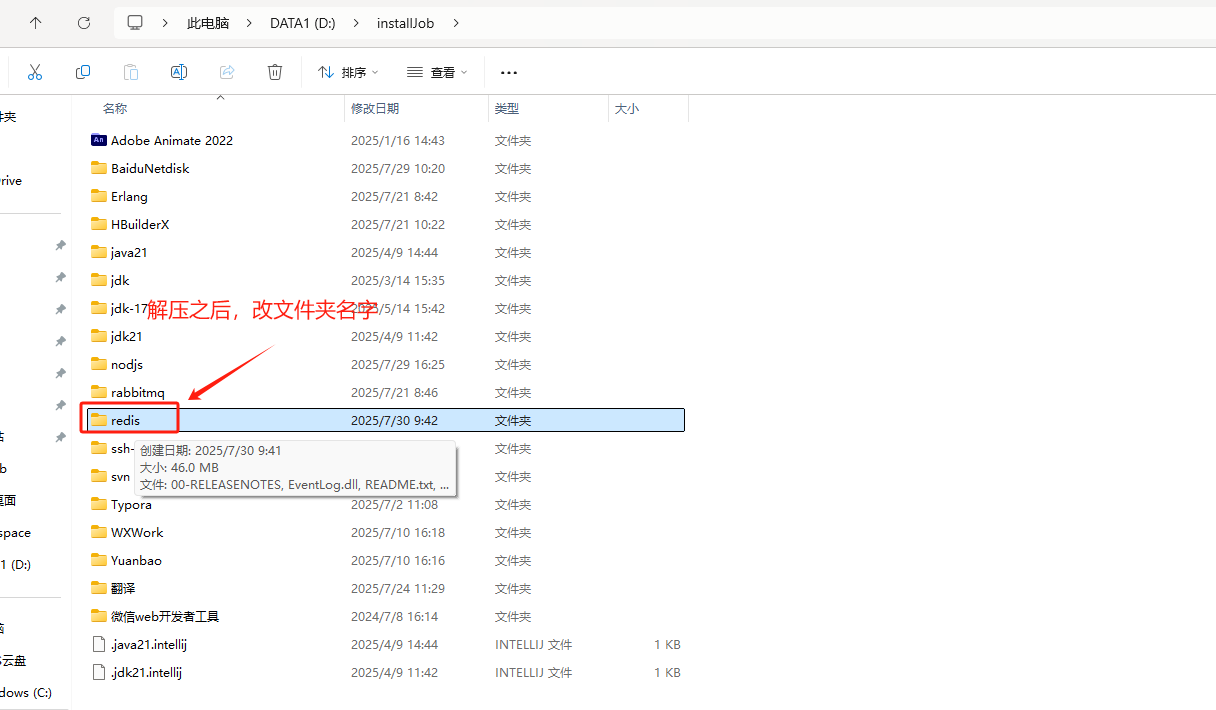Click the Rename icon in toolbar
This screenshot has width=1216, height=710.
[x=179, y=72]
